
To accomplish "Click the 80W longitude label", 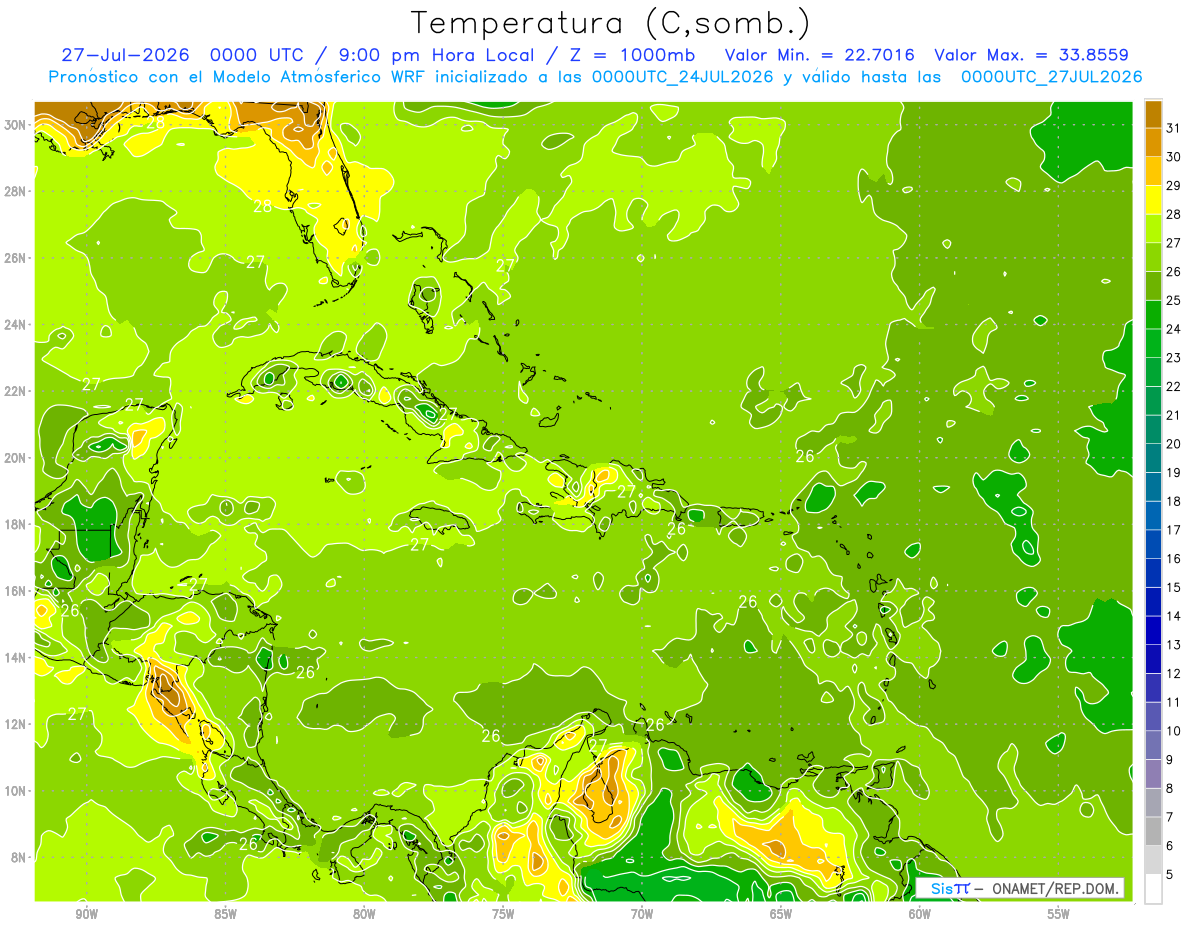I will 364,915.
